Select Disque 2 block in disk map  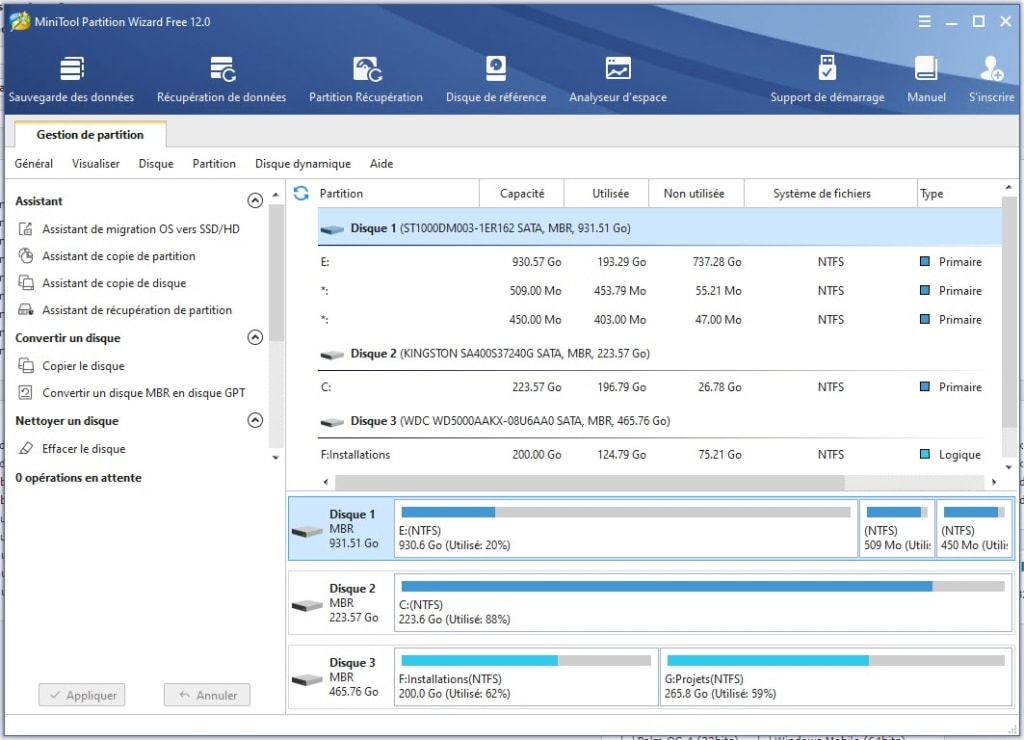coord(341,603)
